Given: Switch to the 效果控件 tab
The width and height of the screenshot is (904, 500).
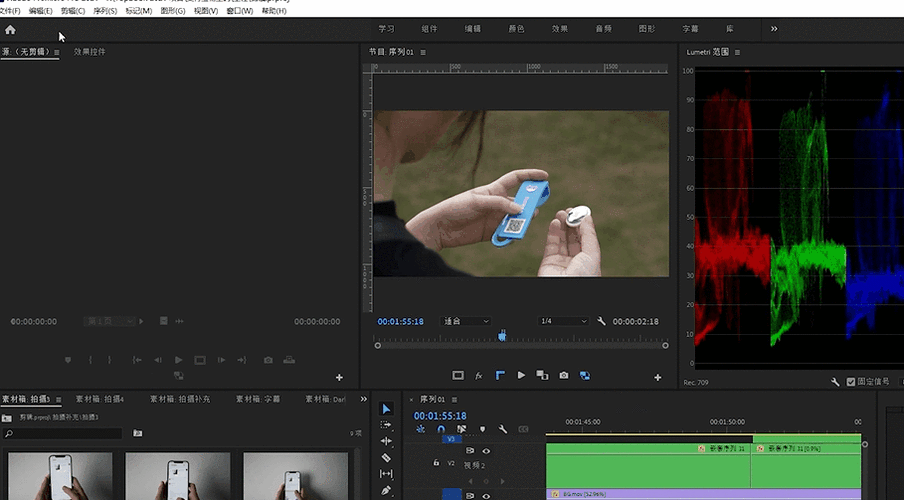Looking at the screenshot, I should pyautogui.click(x=90, y=52).
